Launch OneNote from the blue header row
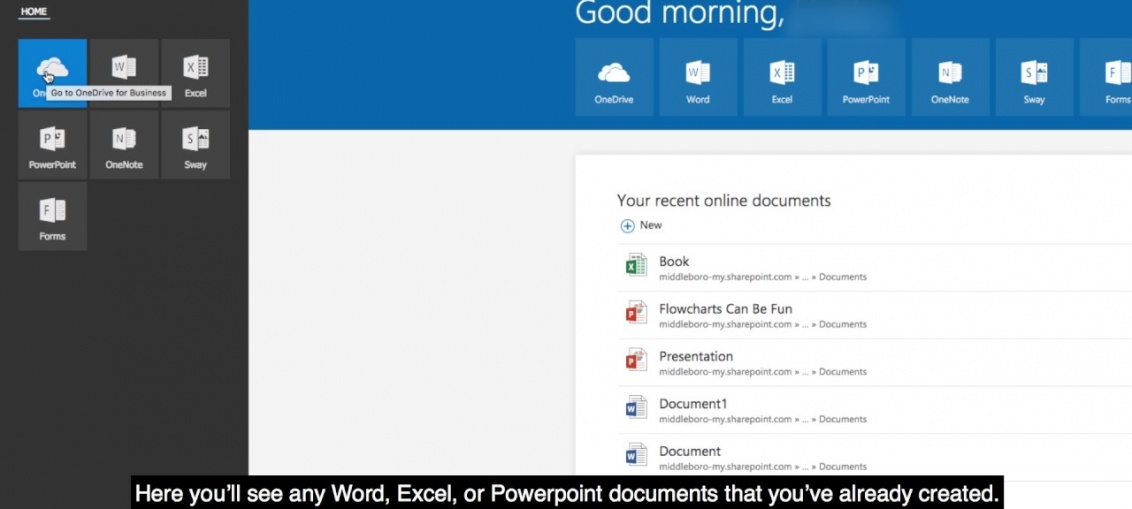 [950, 77]
